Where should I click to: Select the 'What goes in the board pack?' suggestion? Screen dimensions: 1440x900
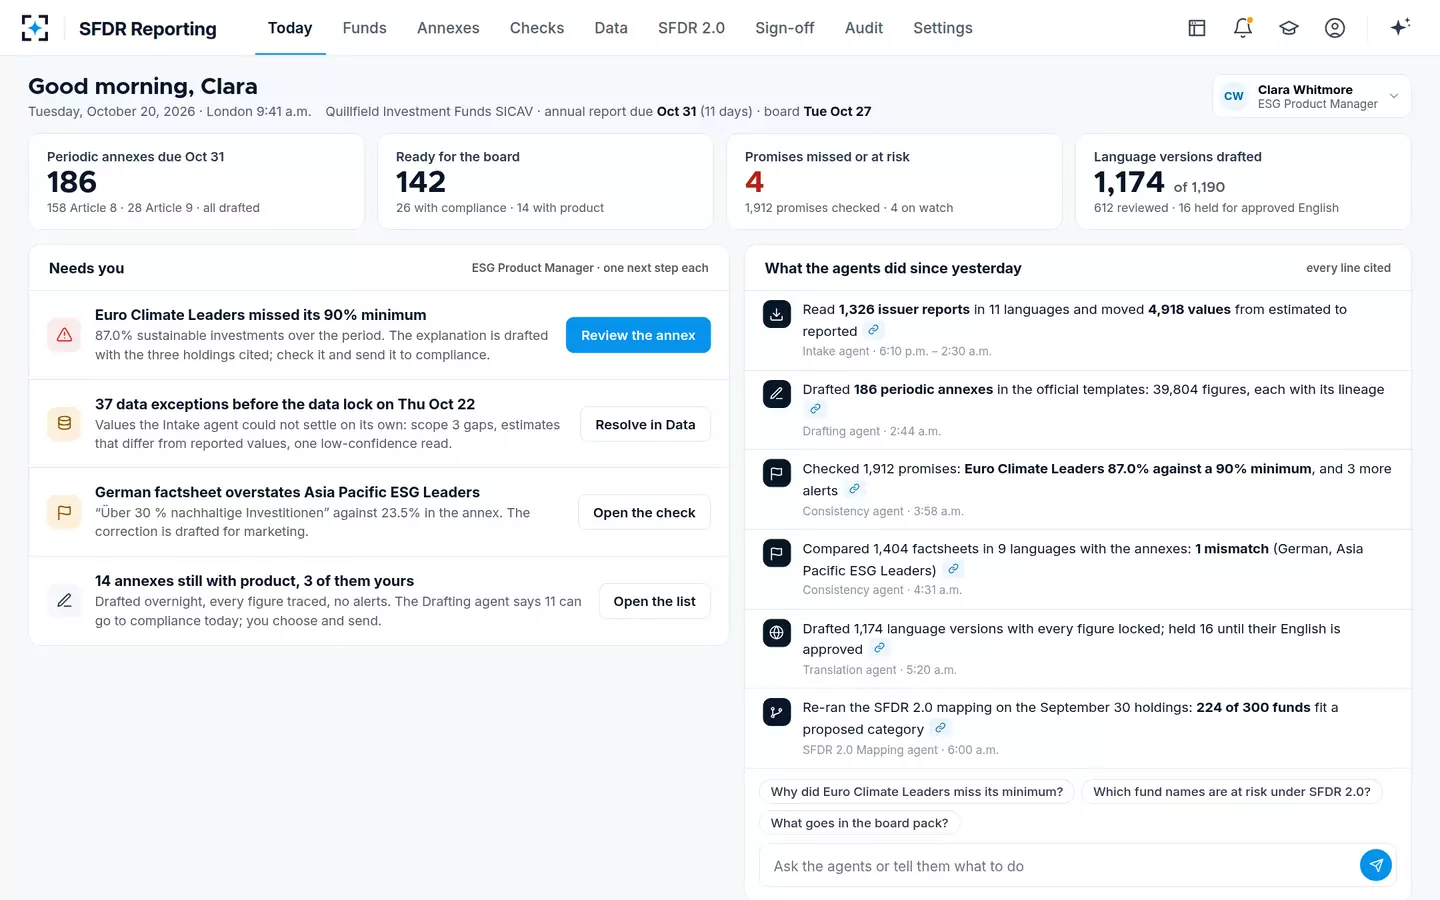[859, 823]
